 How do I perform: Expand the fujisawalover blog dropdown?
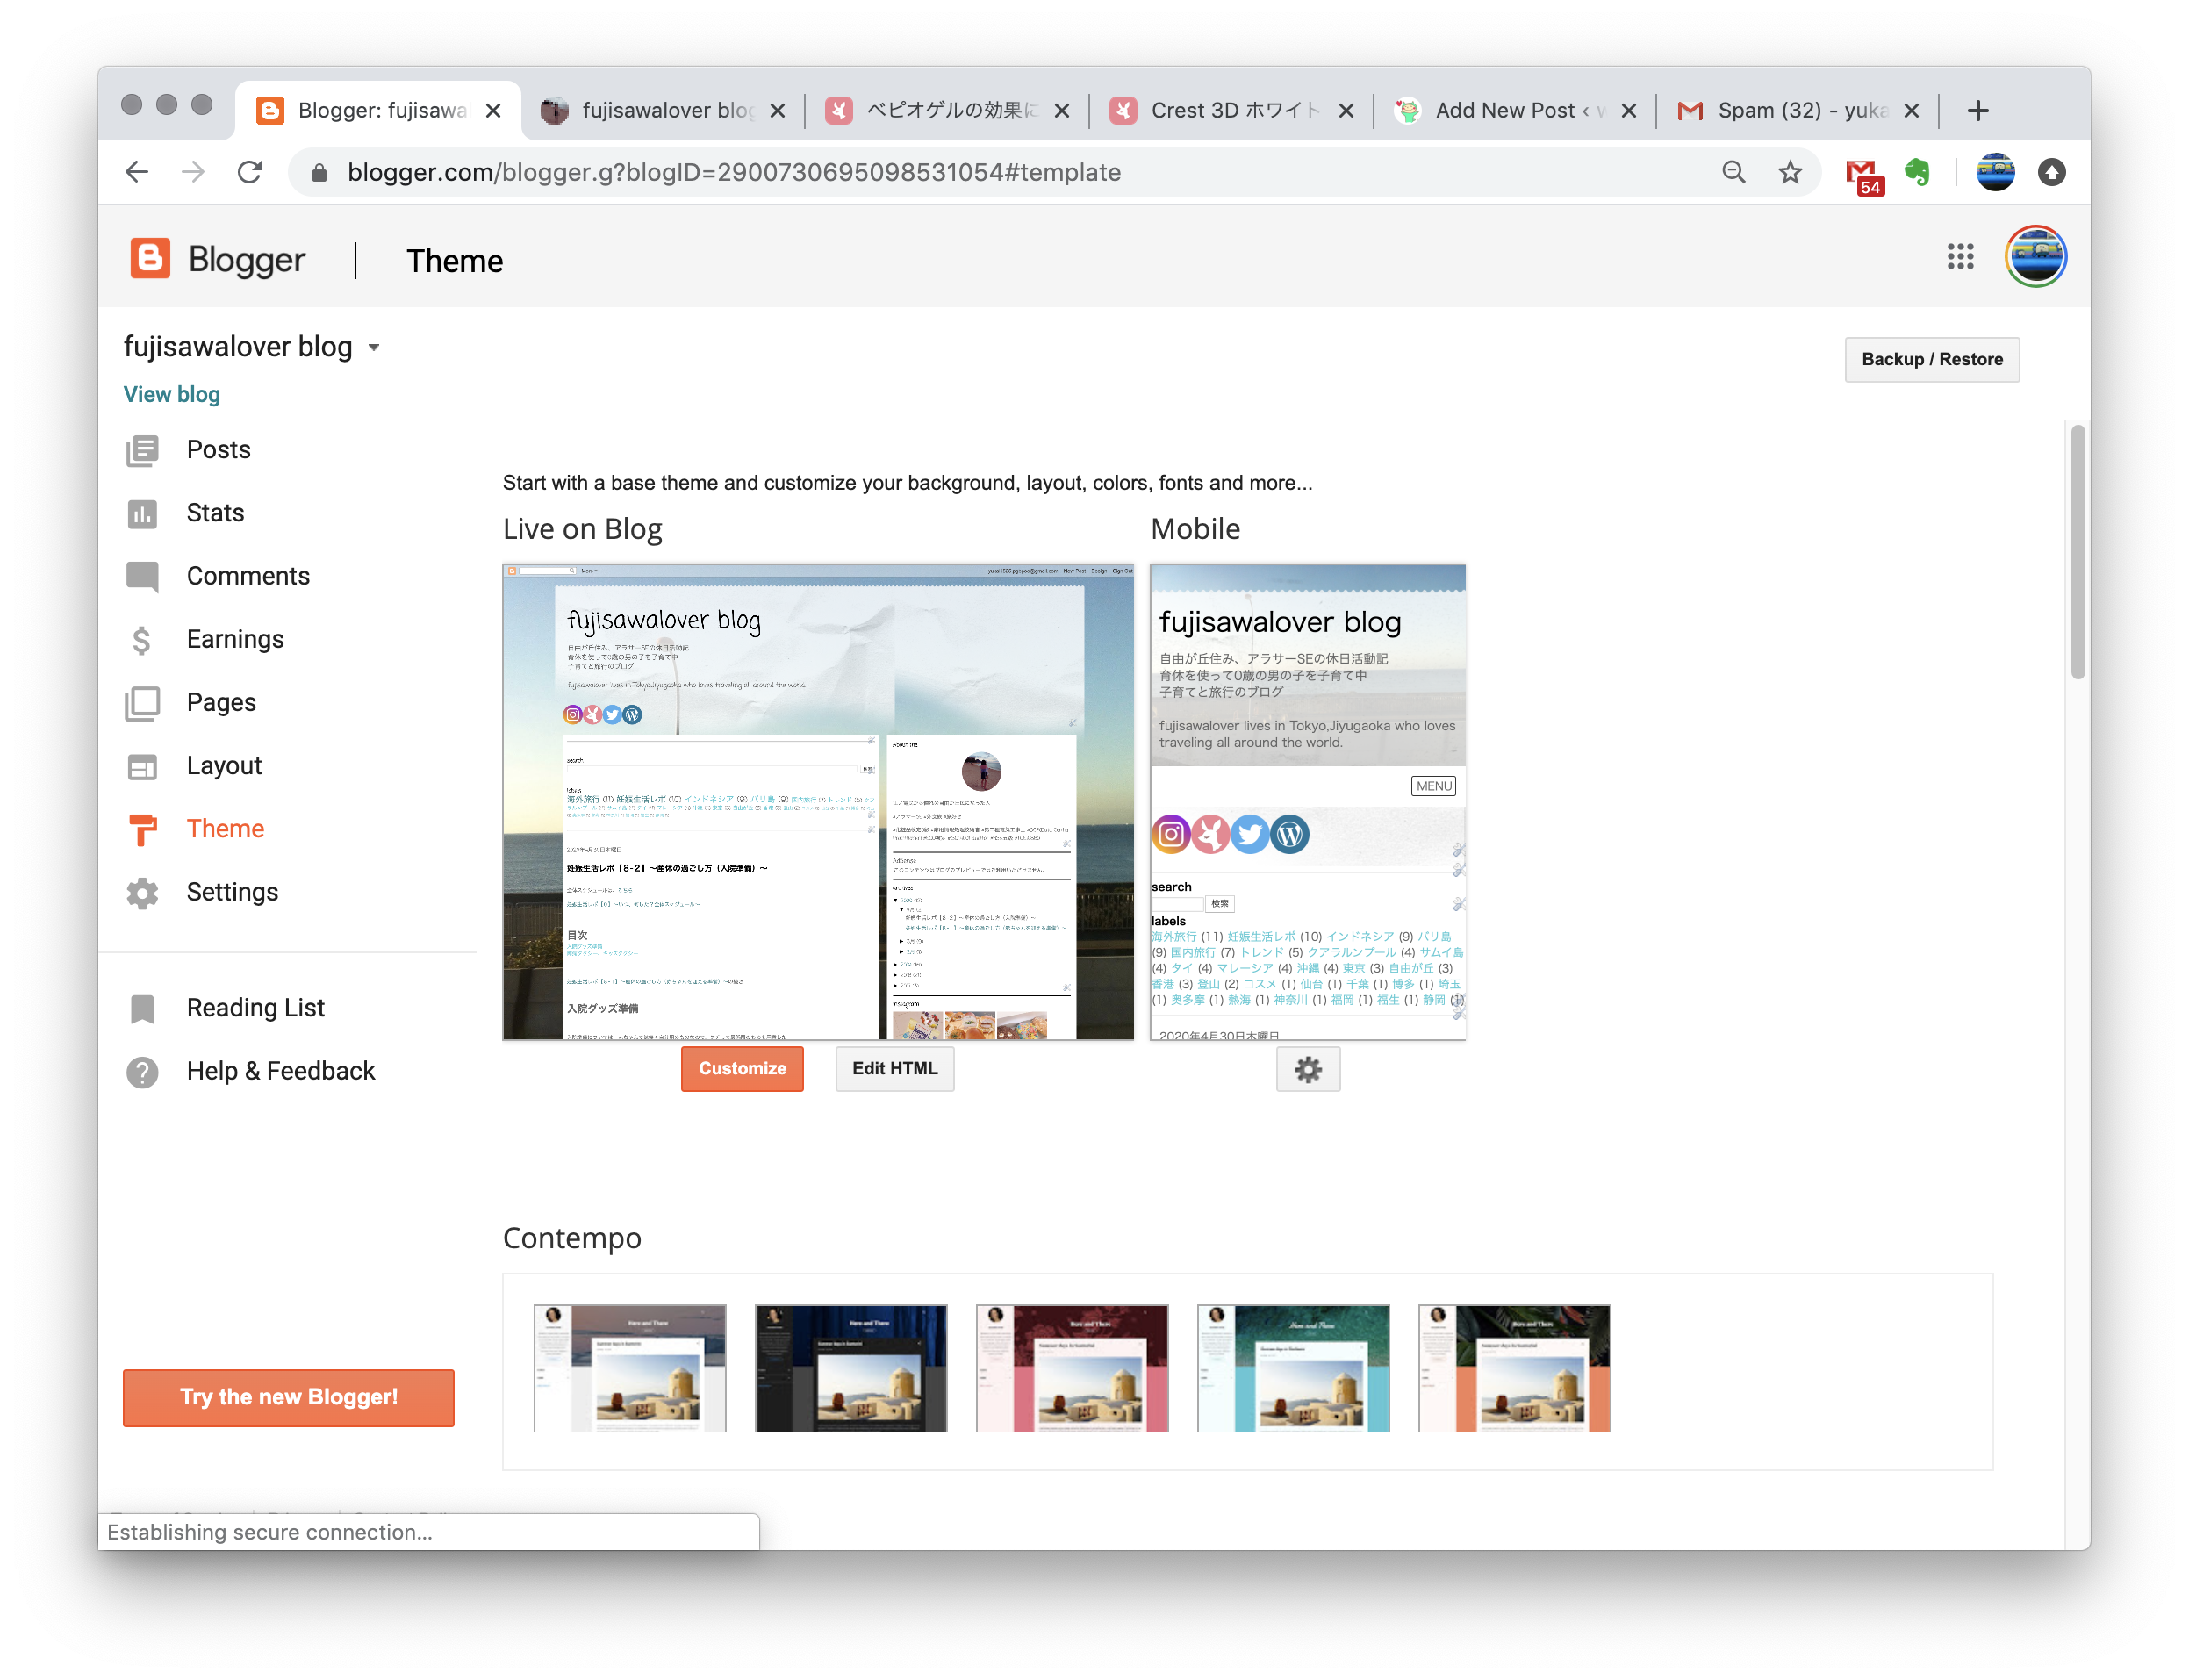point(374,348)
